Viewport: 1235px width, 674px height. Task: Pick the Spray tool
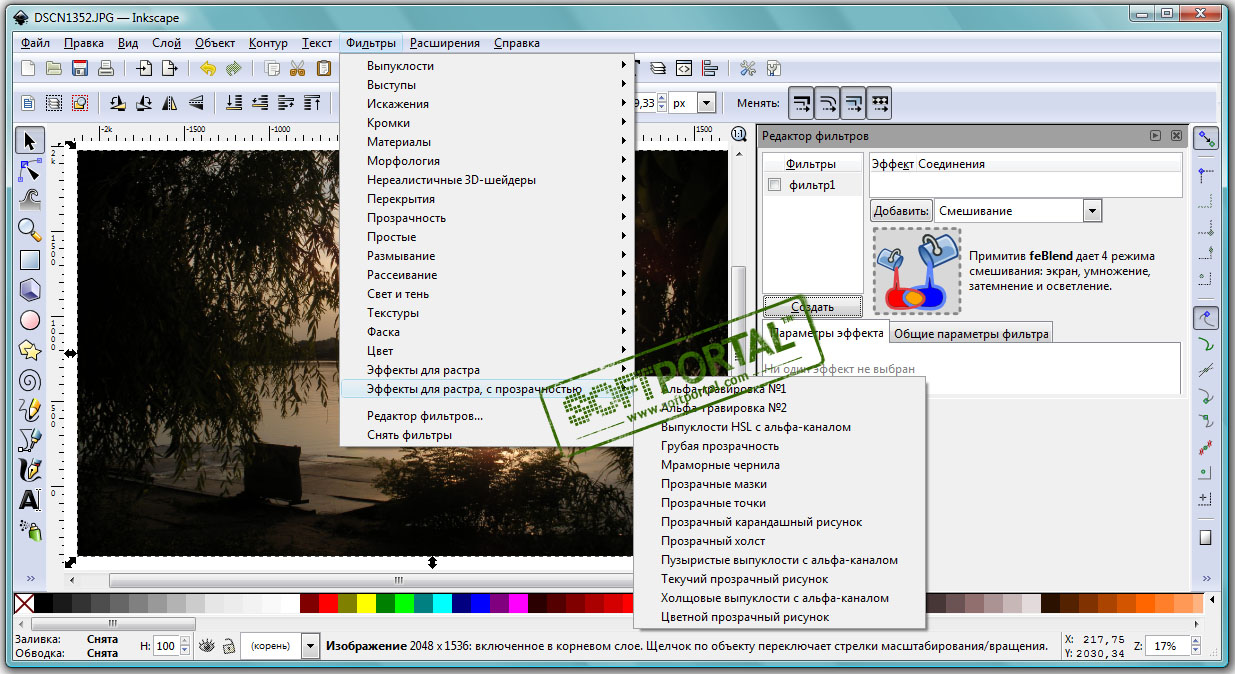click(30, 530)
